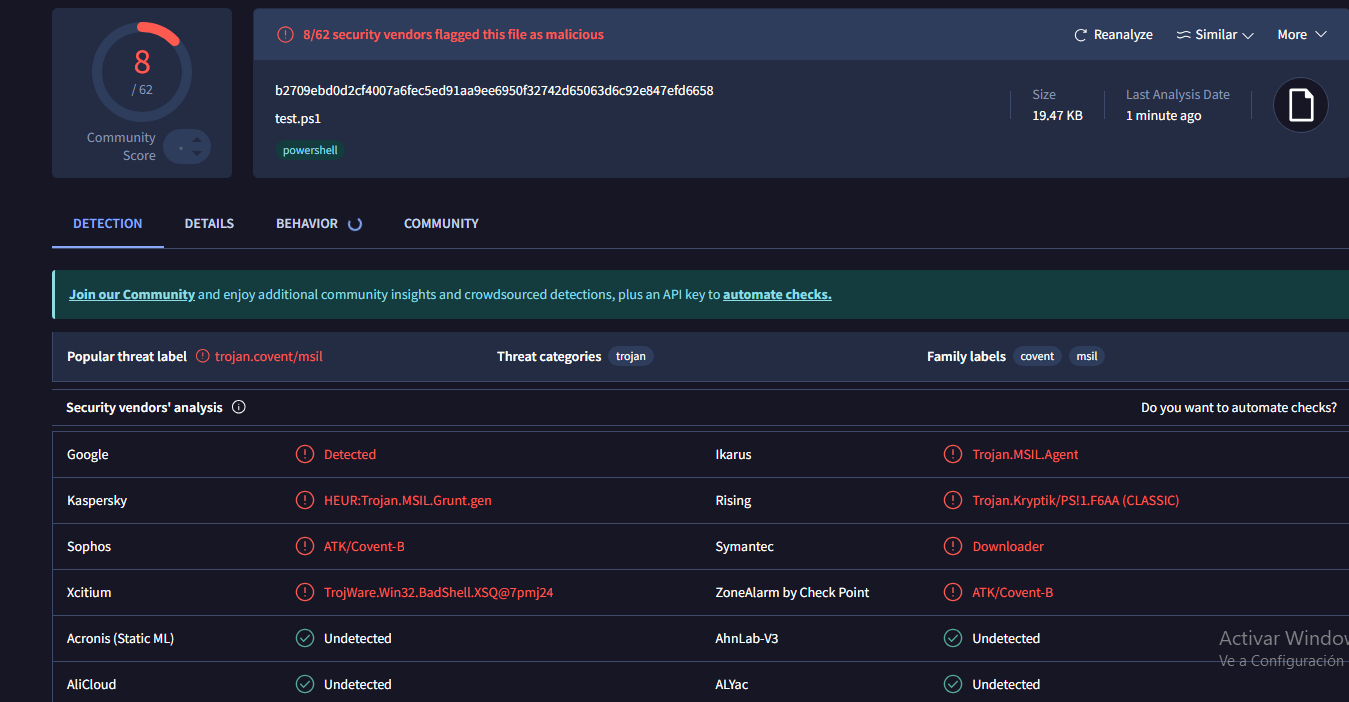1349x702 pixels.
Task: Click the powershell tag
Action: [x=310, y=150]
